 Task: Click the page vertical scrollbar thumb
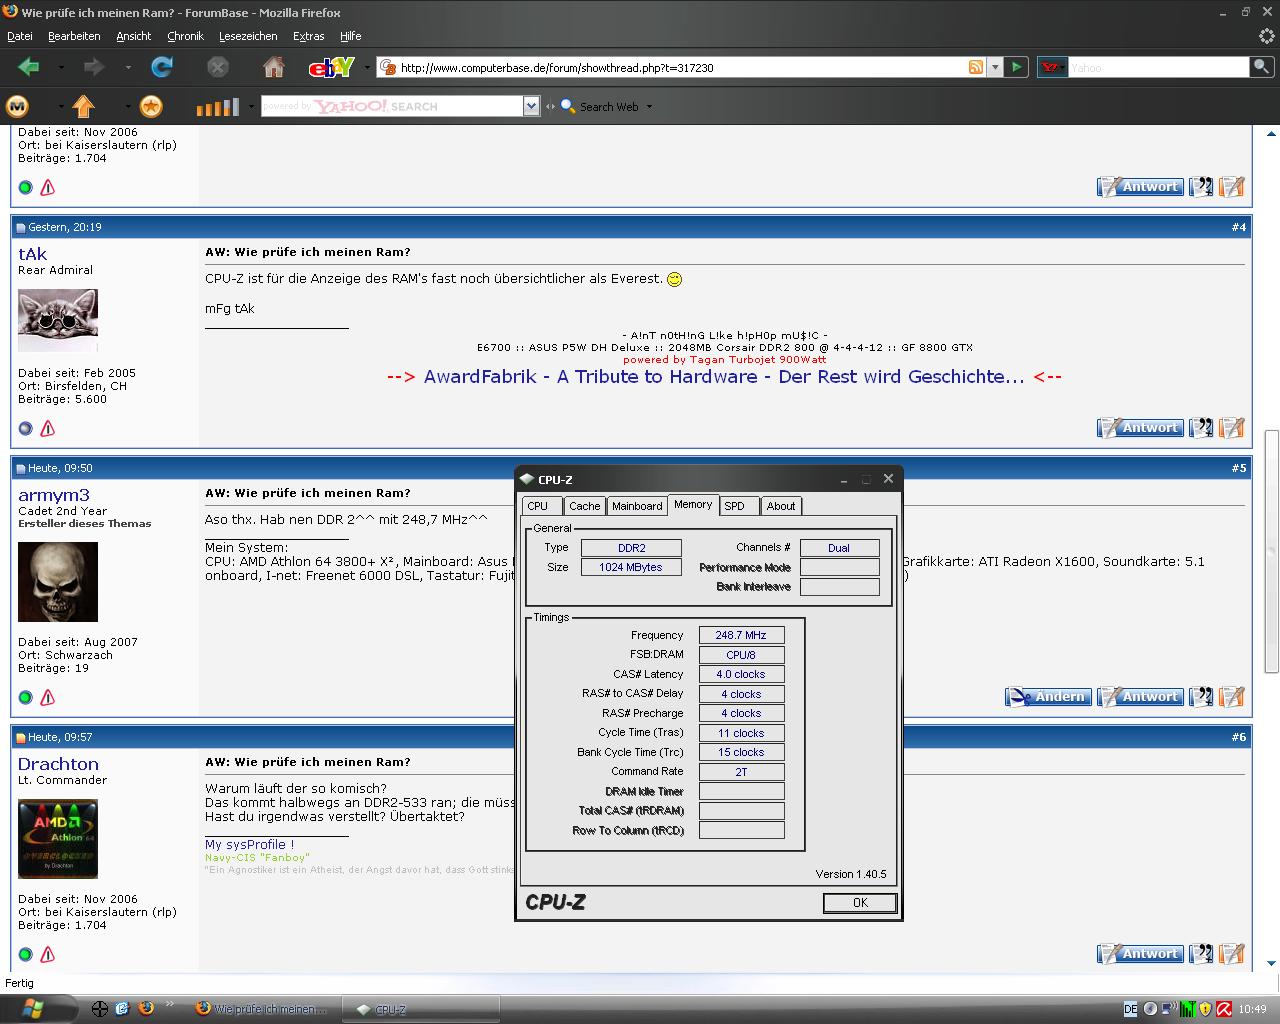1272,551
